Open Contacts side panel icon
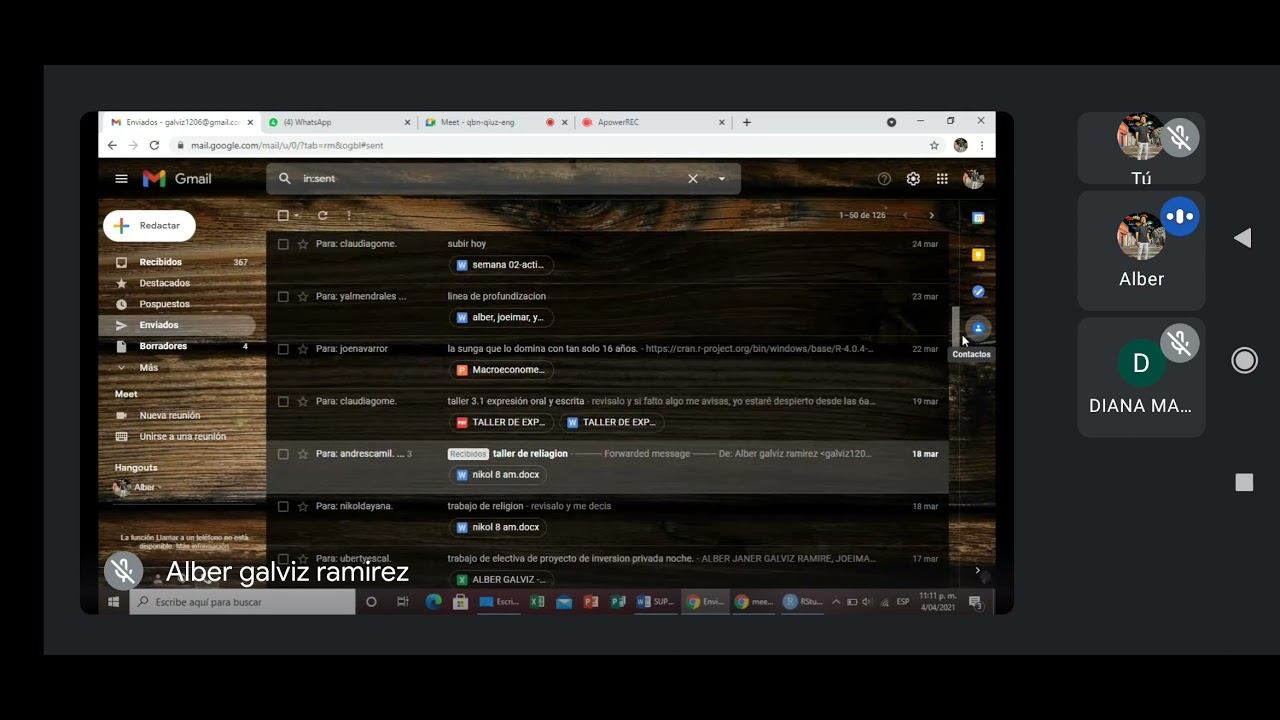The width and height of the screenshot is (1280, 720). tap(978, 328)
